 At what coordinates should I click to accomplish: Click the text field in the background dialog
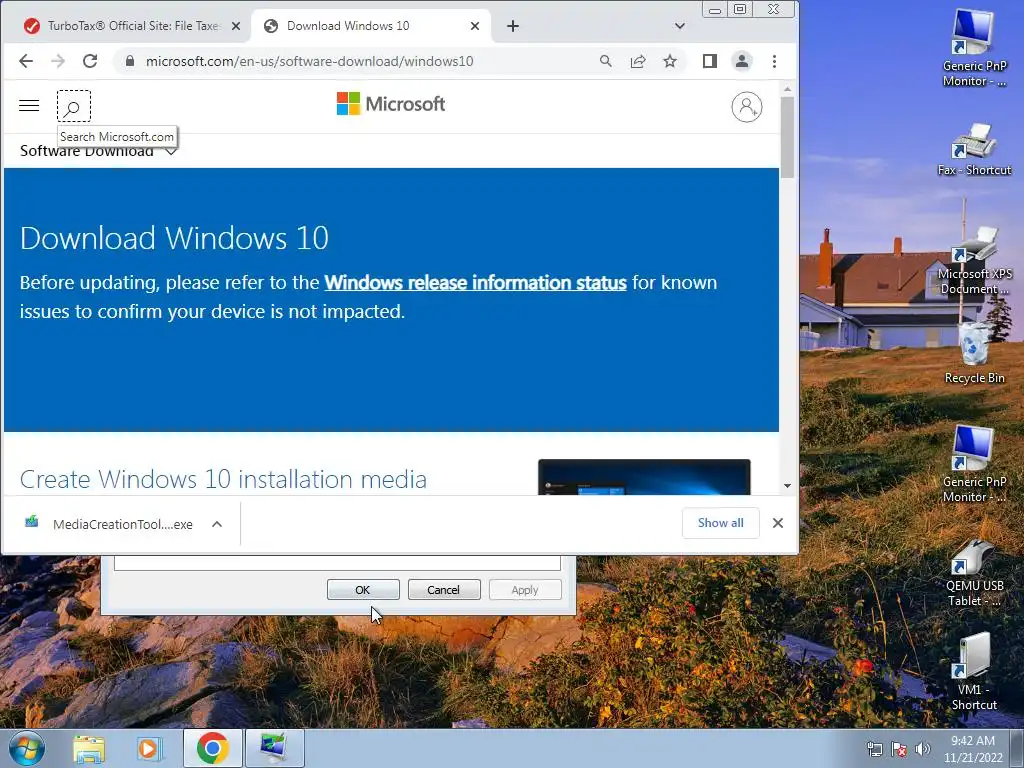pos(337,562)
